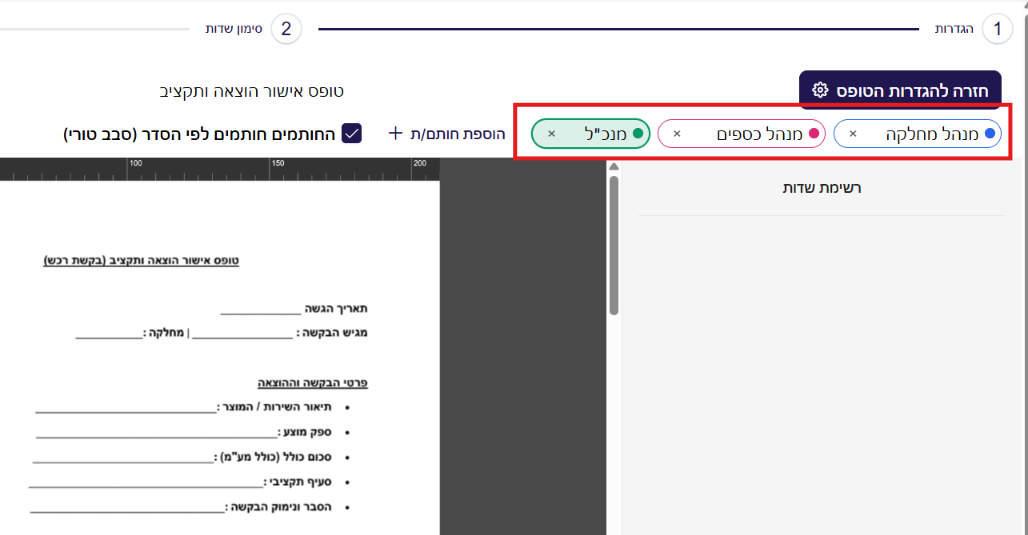The height and width of the screenshot is (535, 1028).
Task: Click the 200 mark on the ruler
Action: tap(420, 163)
